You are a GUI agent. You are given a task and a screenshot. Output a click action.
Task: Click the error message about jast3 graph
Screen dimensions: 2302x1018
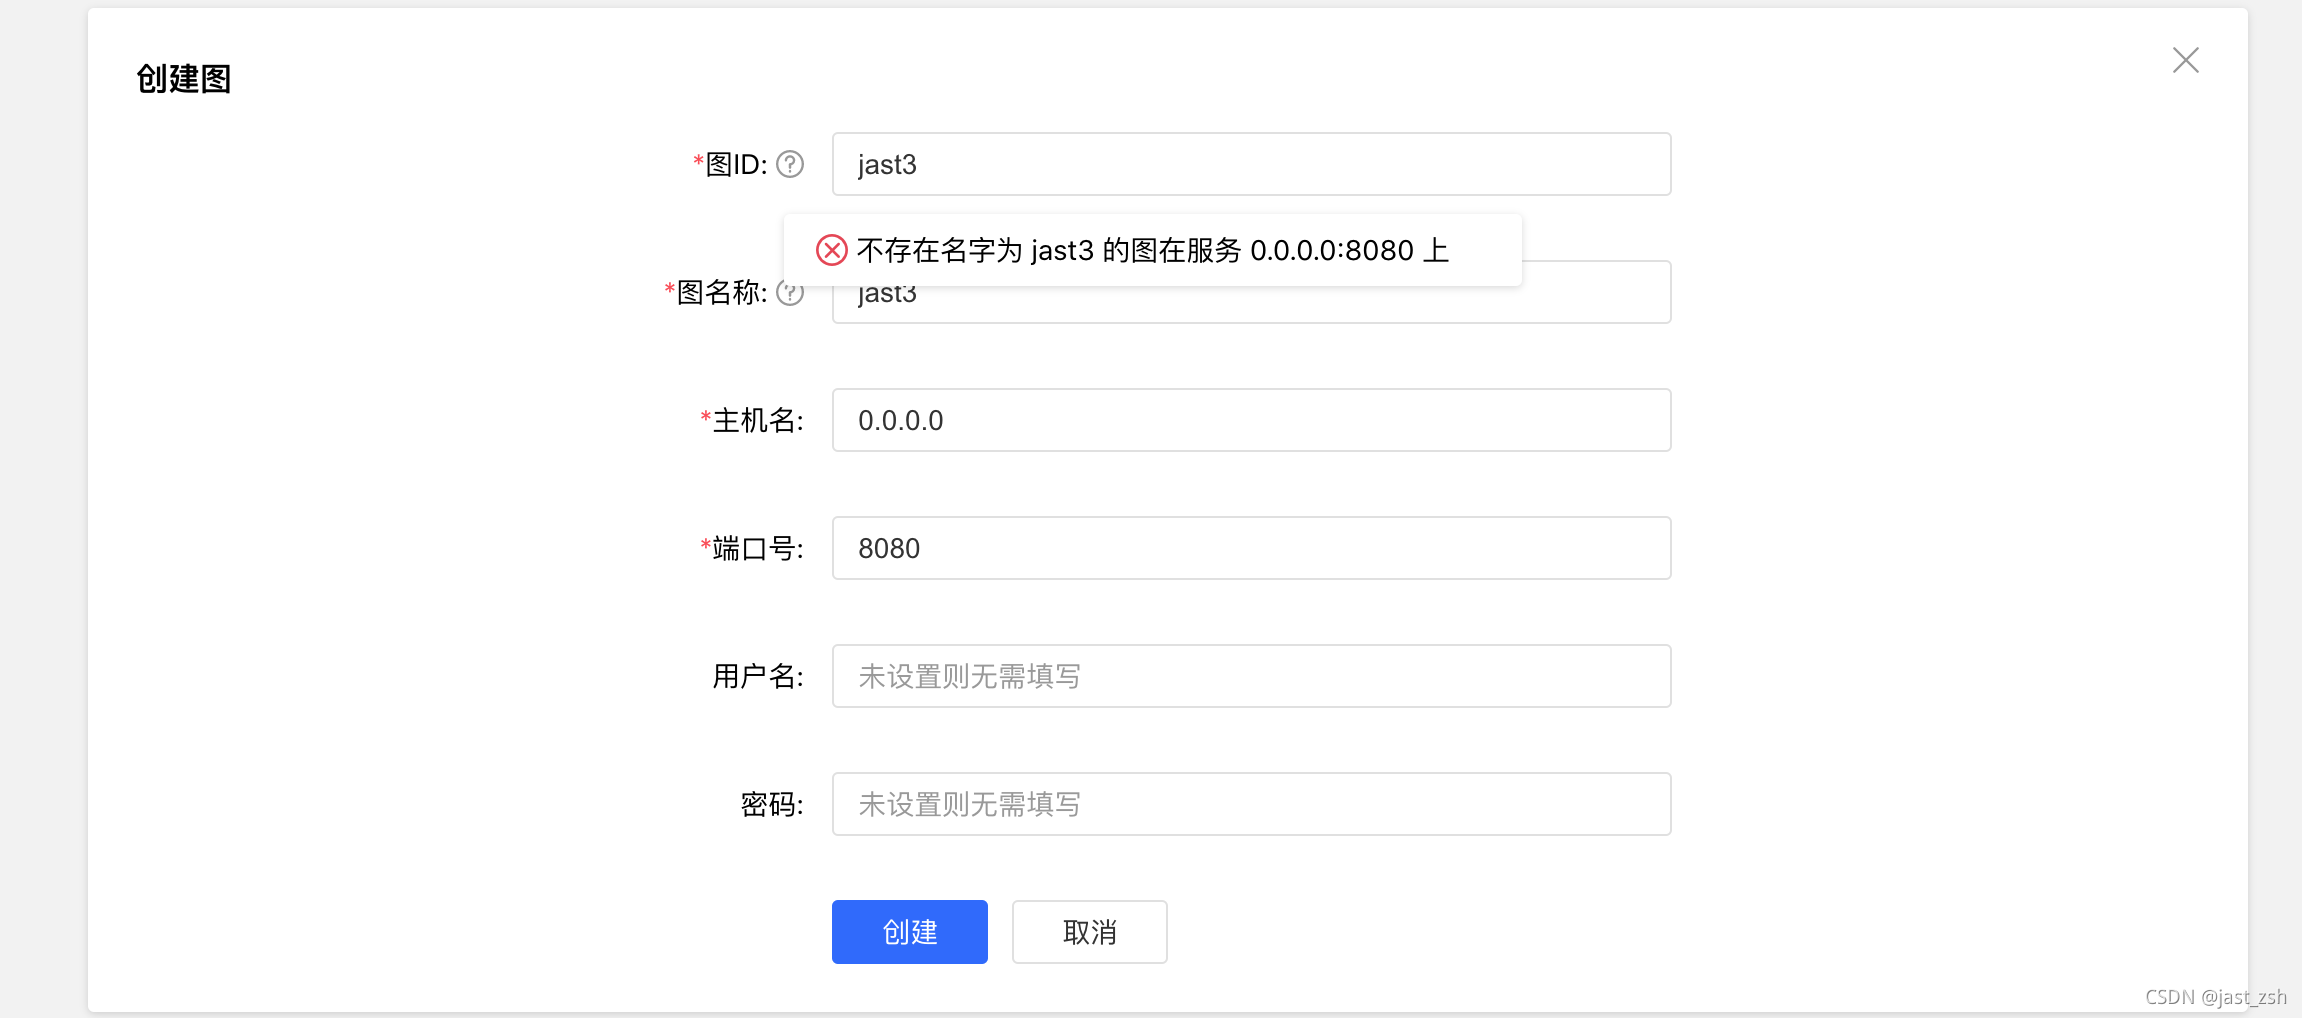[x=1150, y=250]
